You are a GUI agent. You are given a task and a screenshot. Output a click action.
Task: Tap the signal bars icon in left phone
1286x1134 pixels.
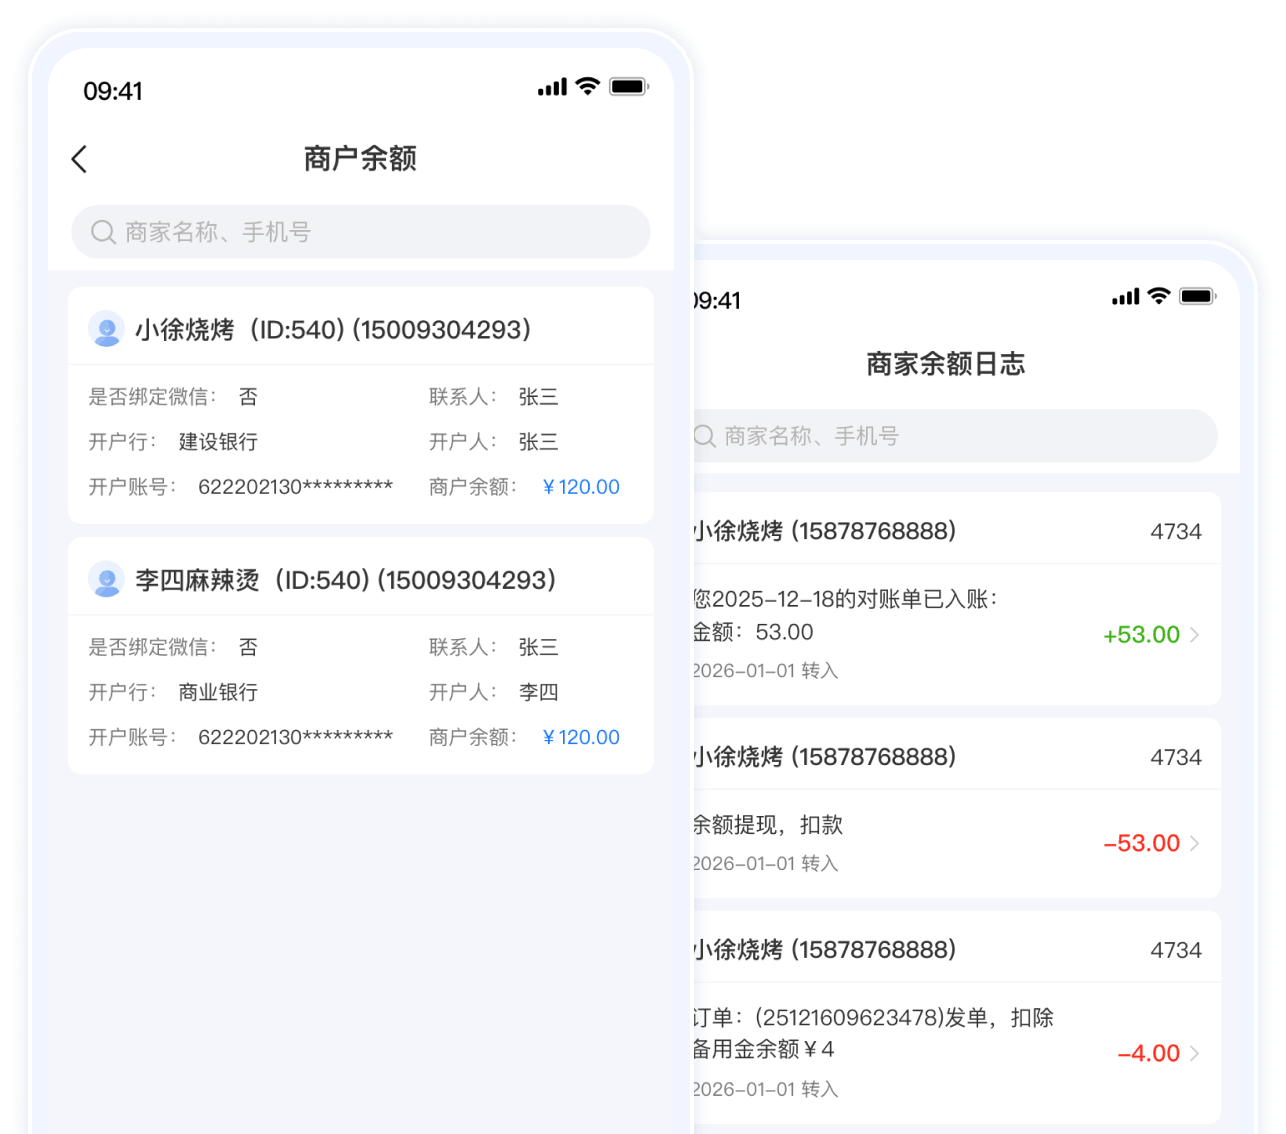tap(552, 88)
